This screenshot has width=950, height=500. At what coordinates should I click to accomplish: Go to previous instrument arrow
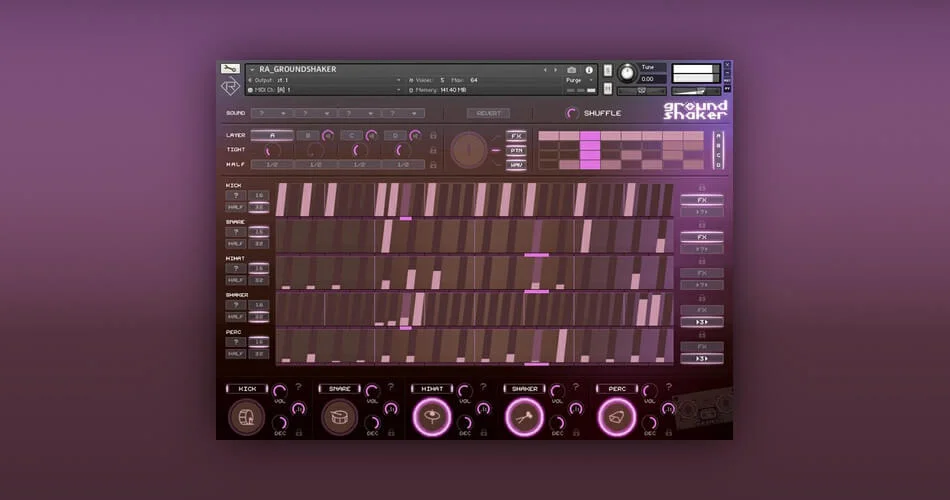(545, 70)
